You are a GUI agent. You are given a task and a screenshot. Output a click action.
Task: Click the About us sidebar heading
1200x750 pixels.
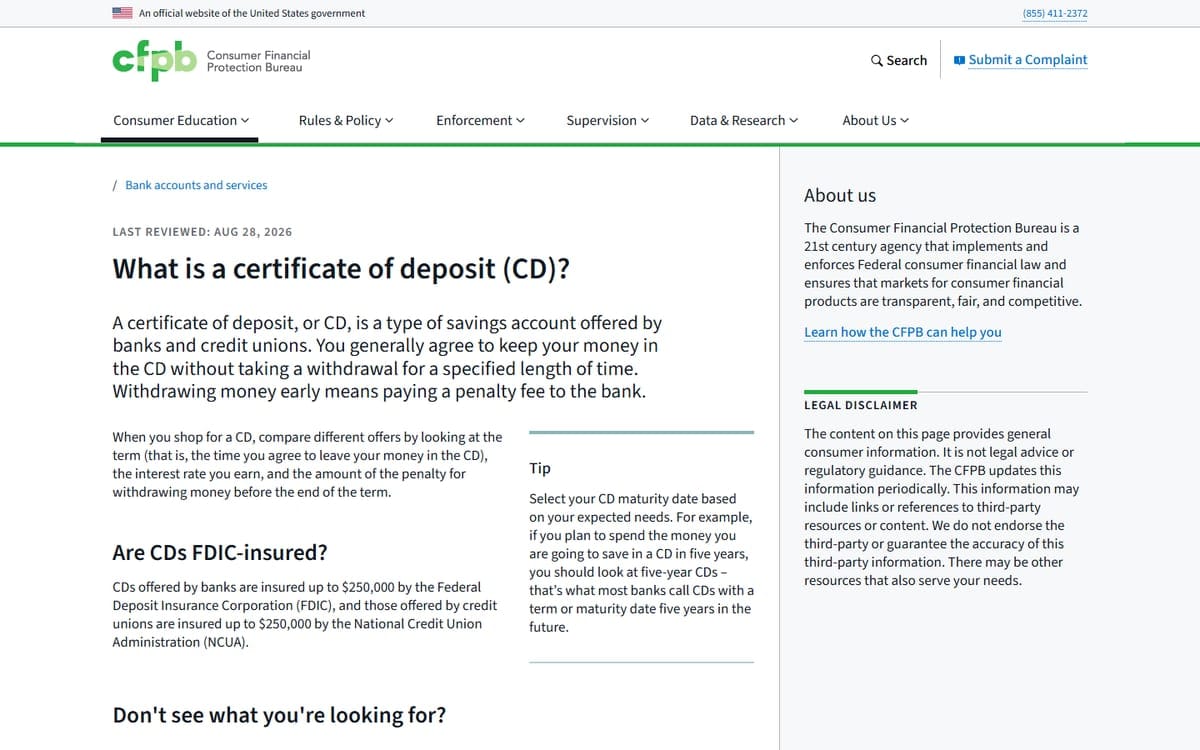pos(840,195)
